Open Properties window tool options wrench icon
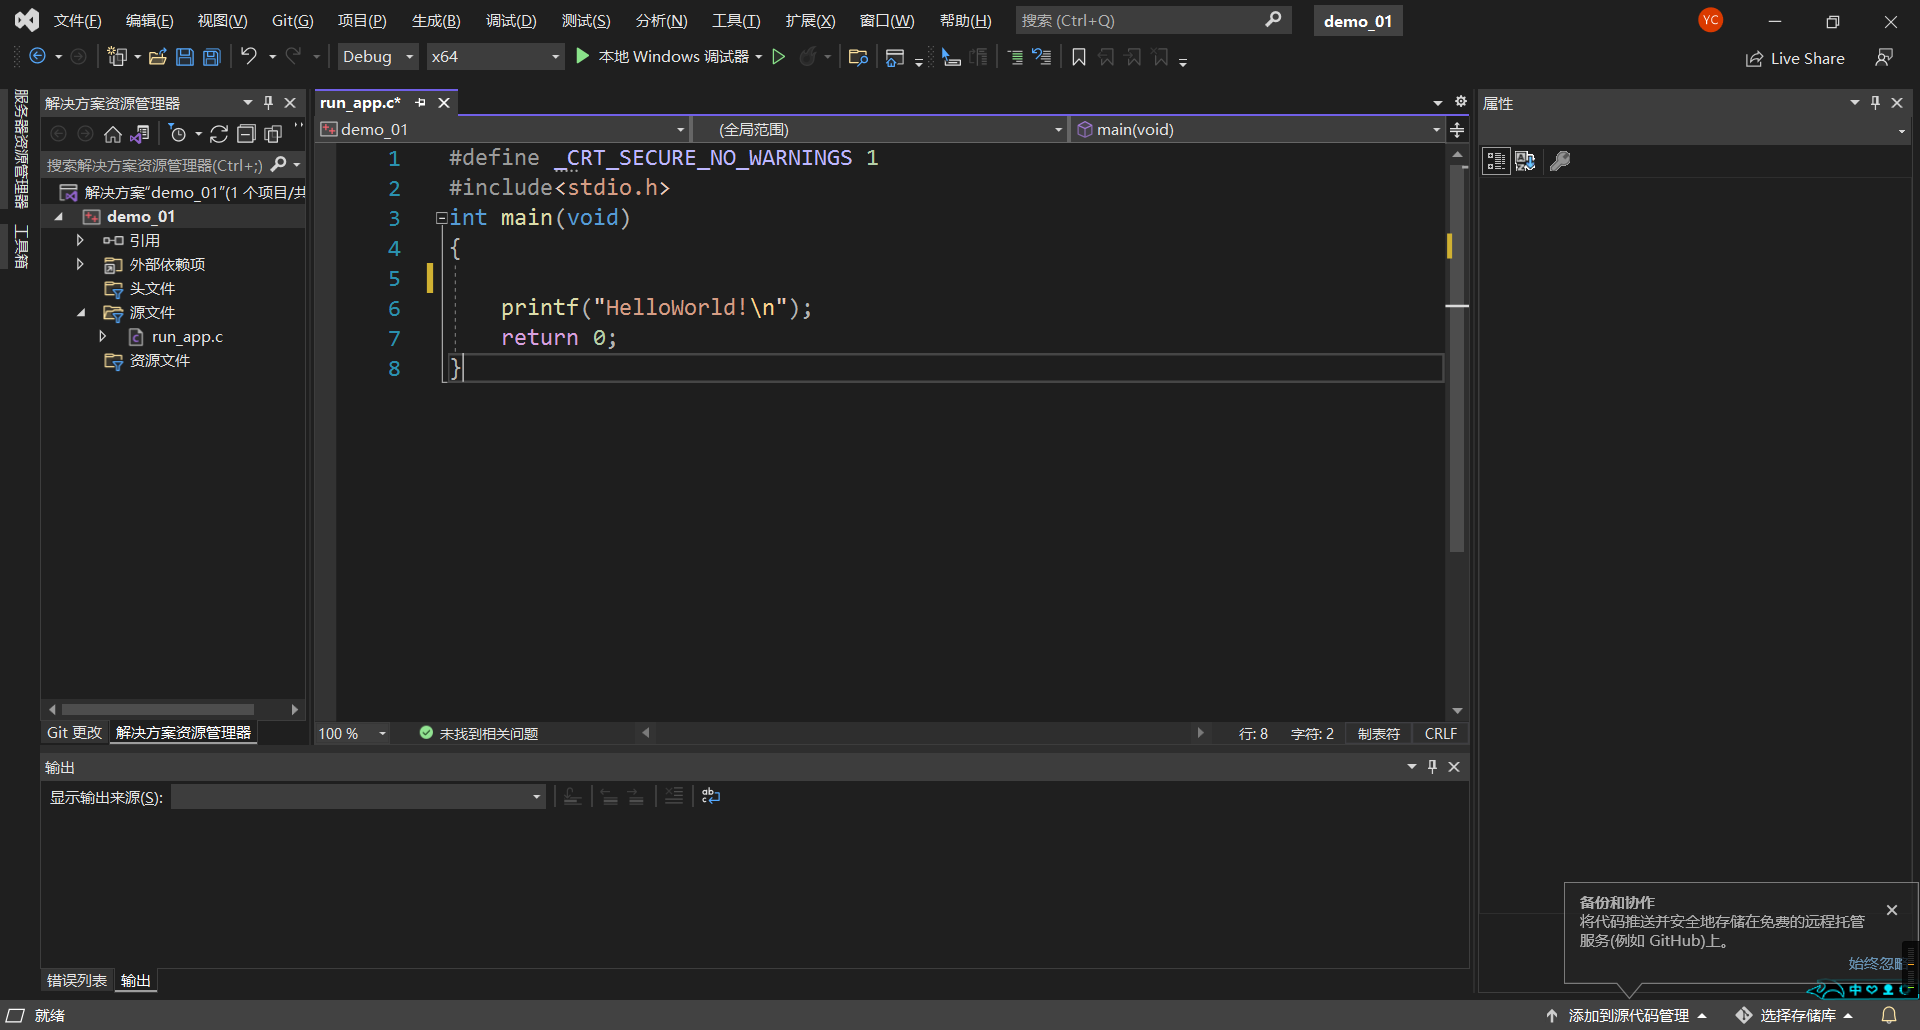Viewport: 1920px width, 1030px height. pyautogui.click(x=1561, y=161)
